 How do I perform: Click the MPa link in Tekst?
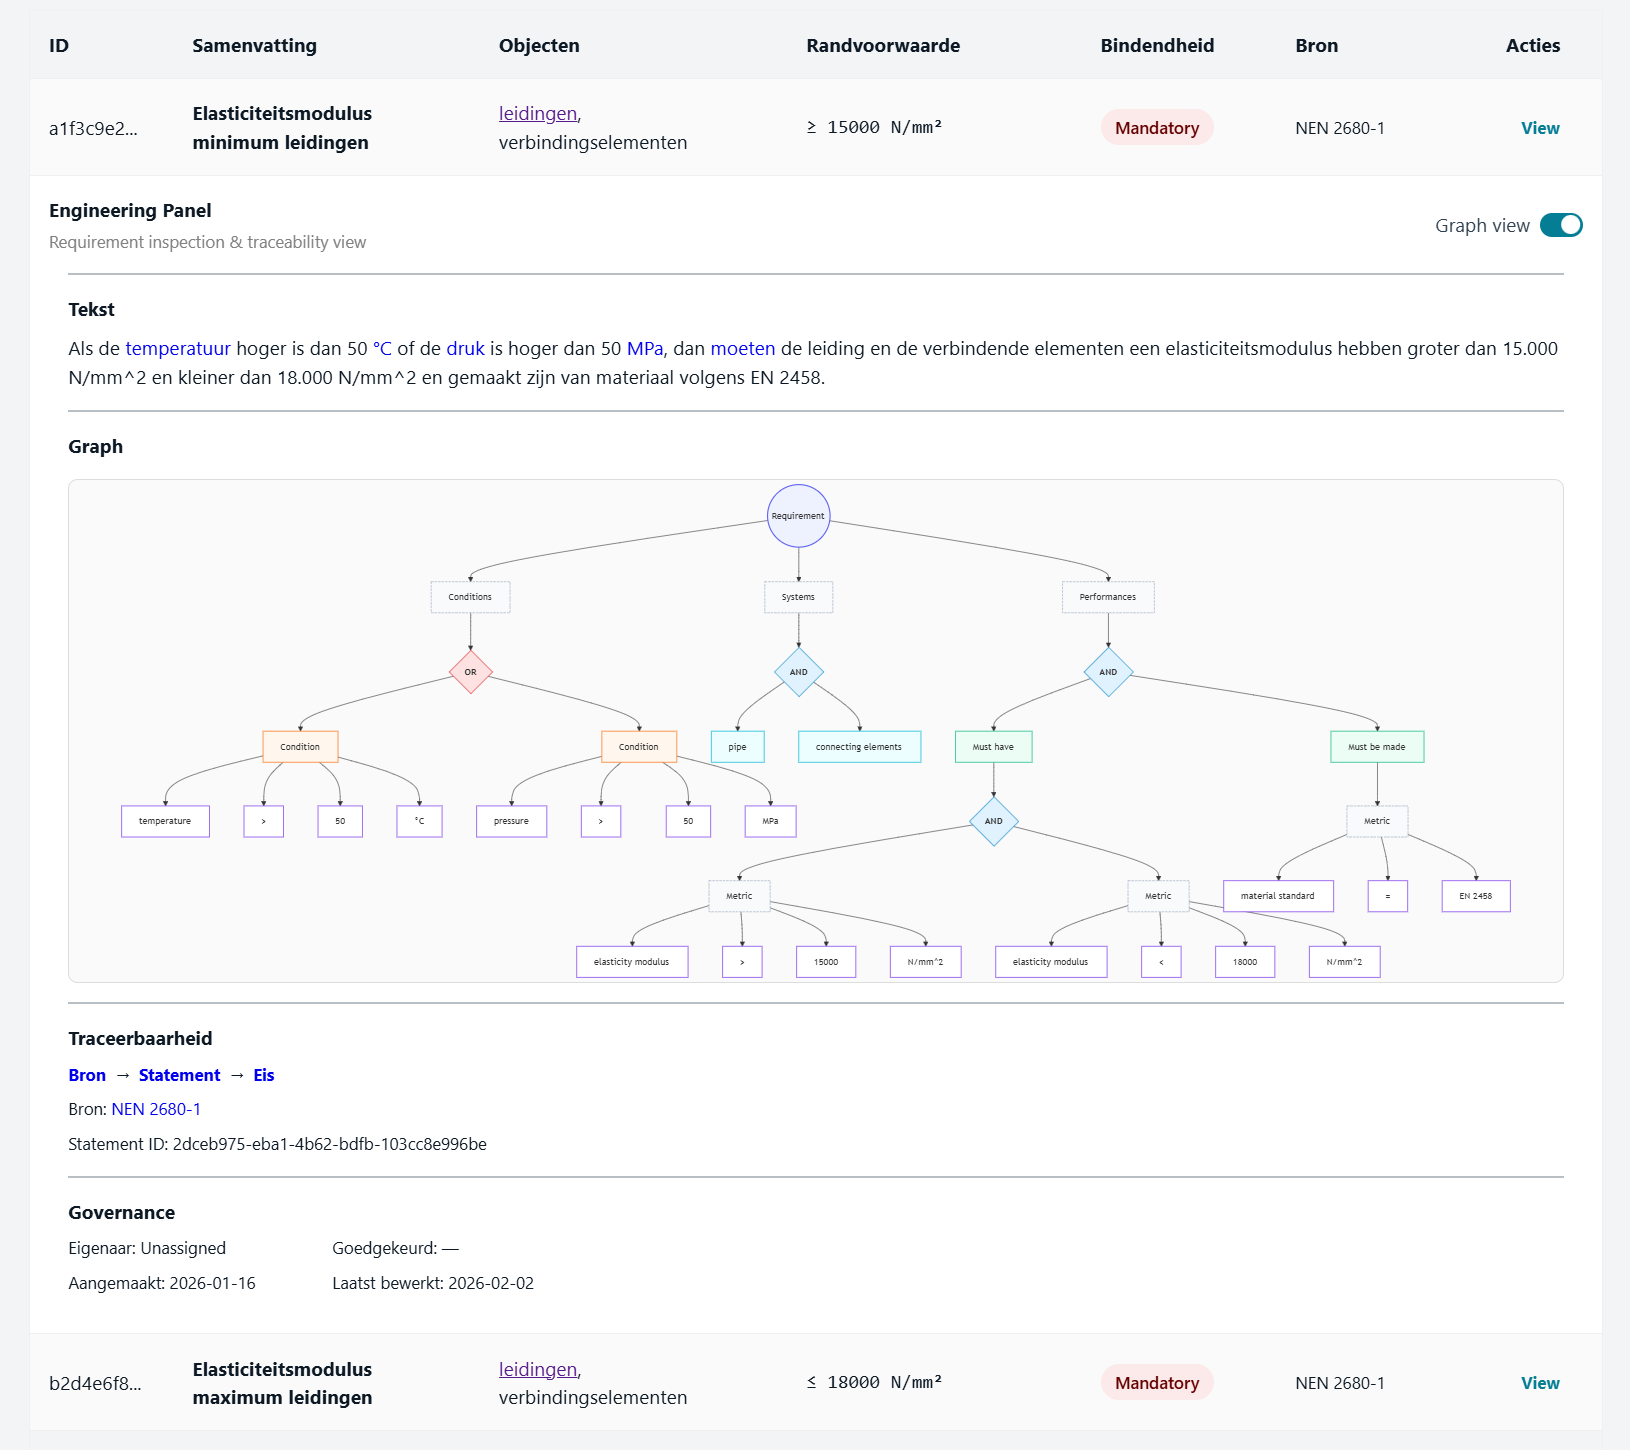[645, 349]
